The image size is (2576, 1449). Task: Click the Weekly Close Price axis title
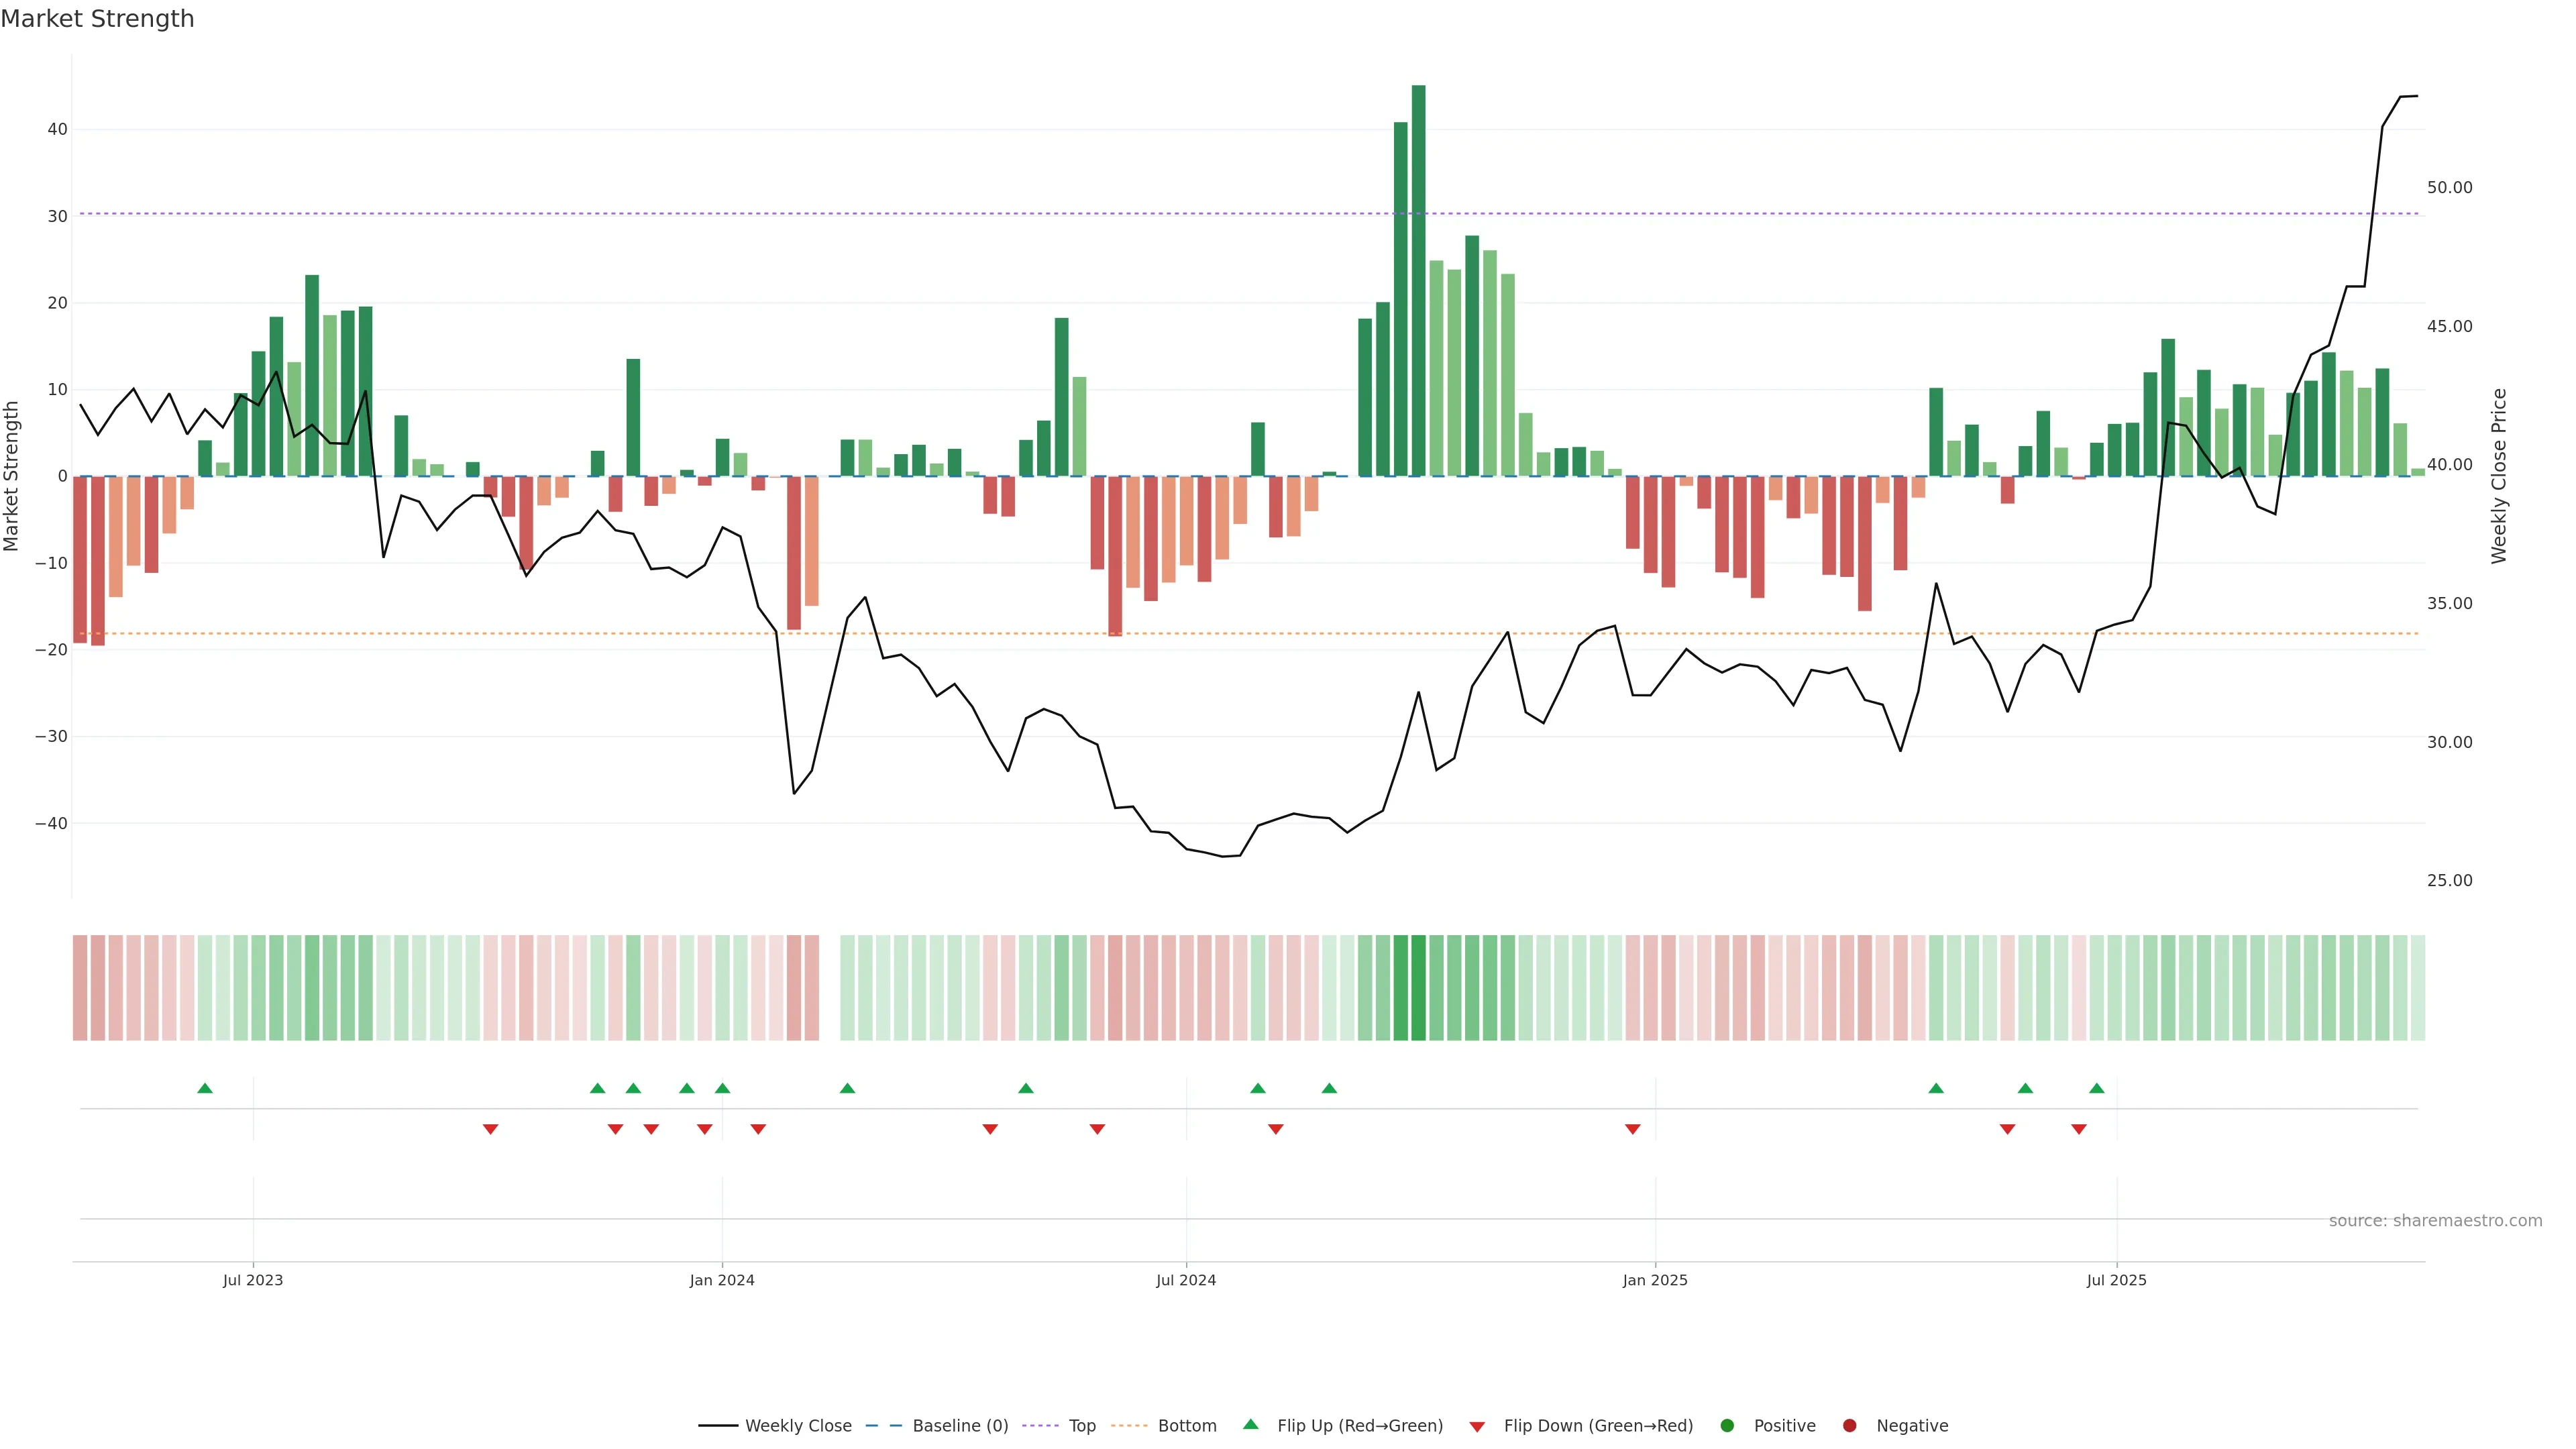coord(2499,476)
